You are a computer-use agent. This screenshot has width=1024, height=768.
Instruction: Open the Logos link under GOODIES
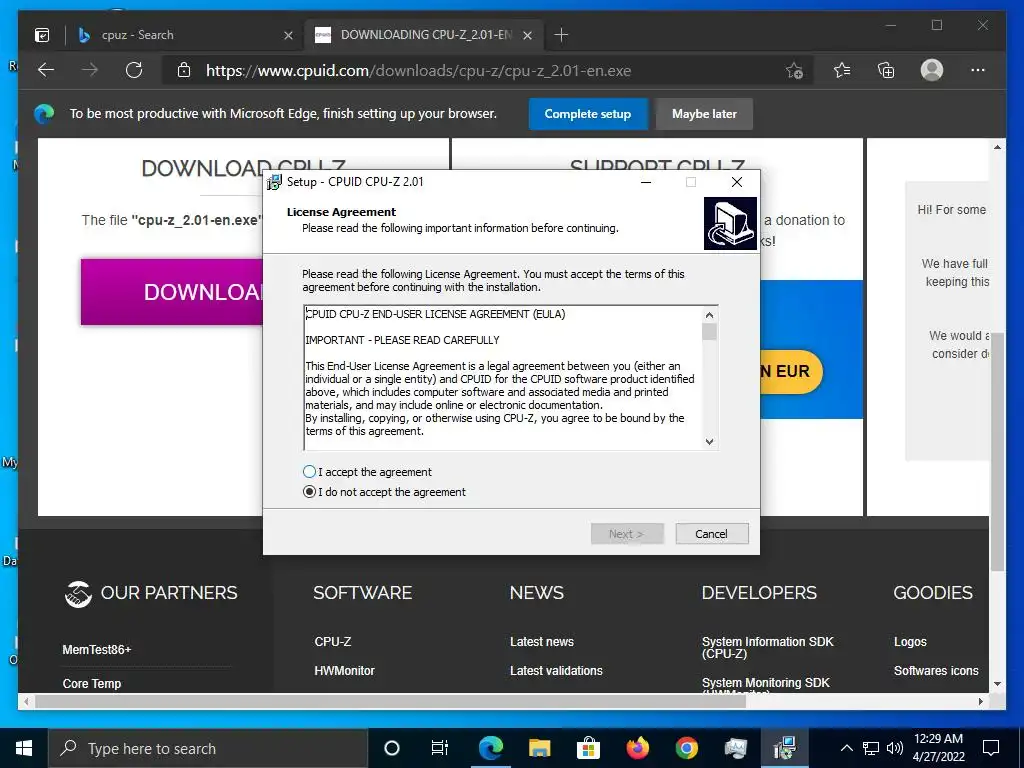pyautogui.click(x=910, y=641)
